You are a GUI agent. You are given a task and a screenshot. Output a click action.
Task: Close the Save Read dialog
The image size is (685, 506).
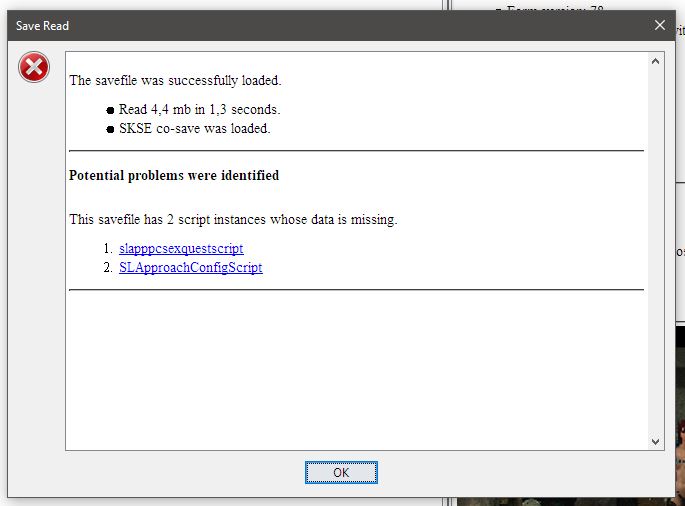(x=660, y=25)
